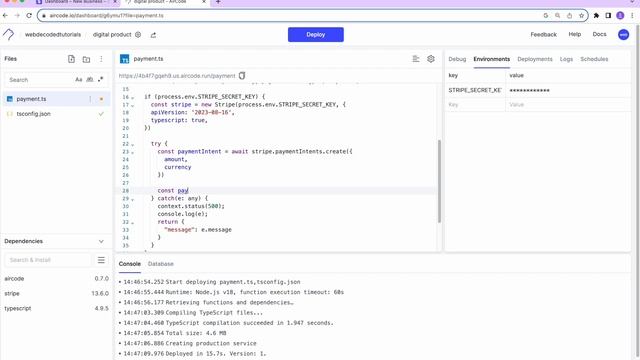This screenshot has height=360, width=640.
Task: Click the share project icon
Action: [x=153, y=35]
